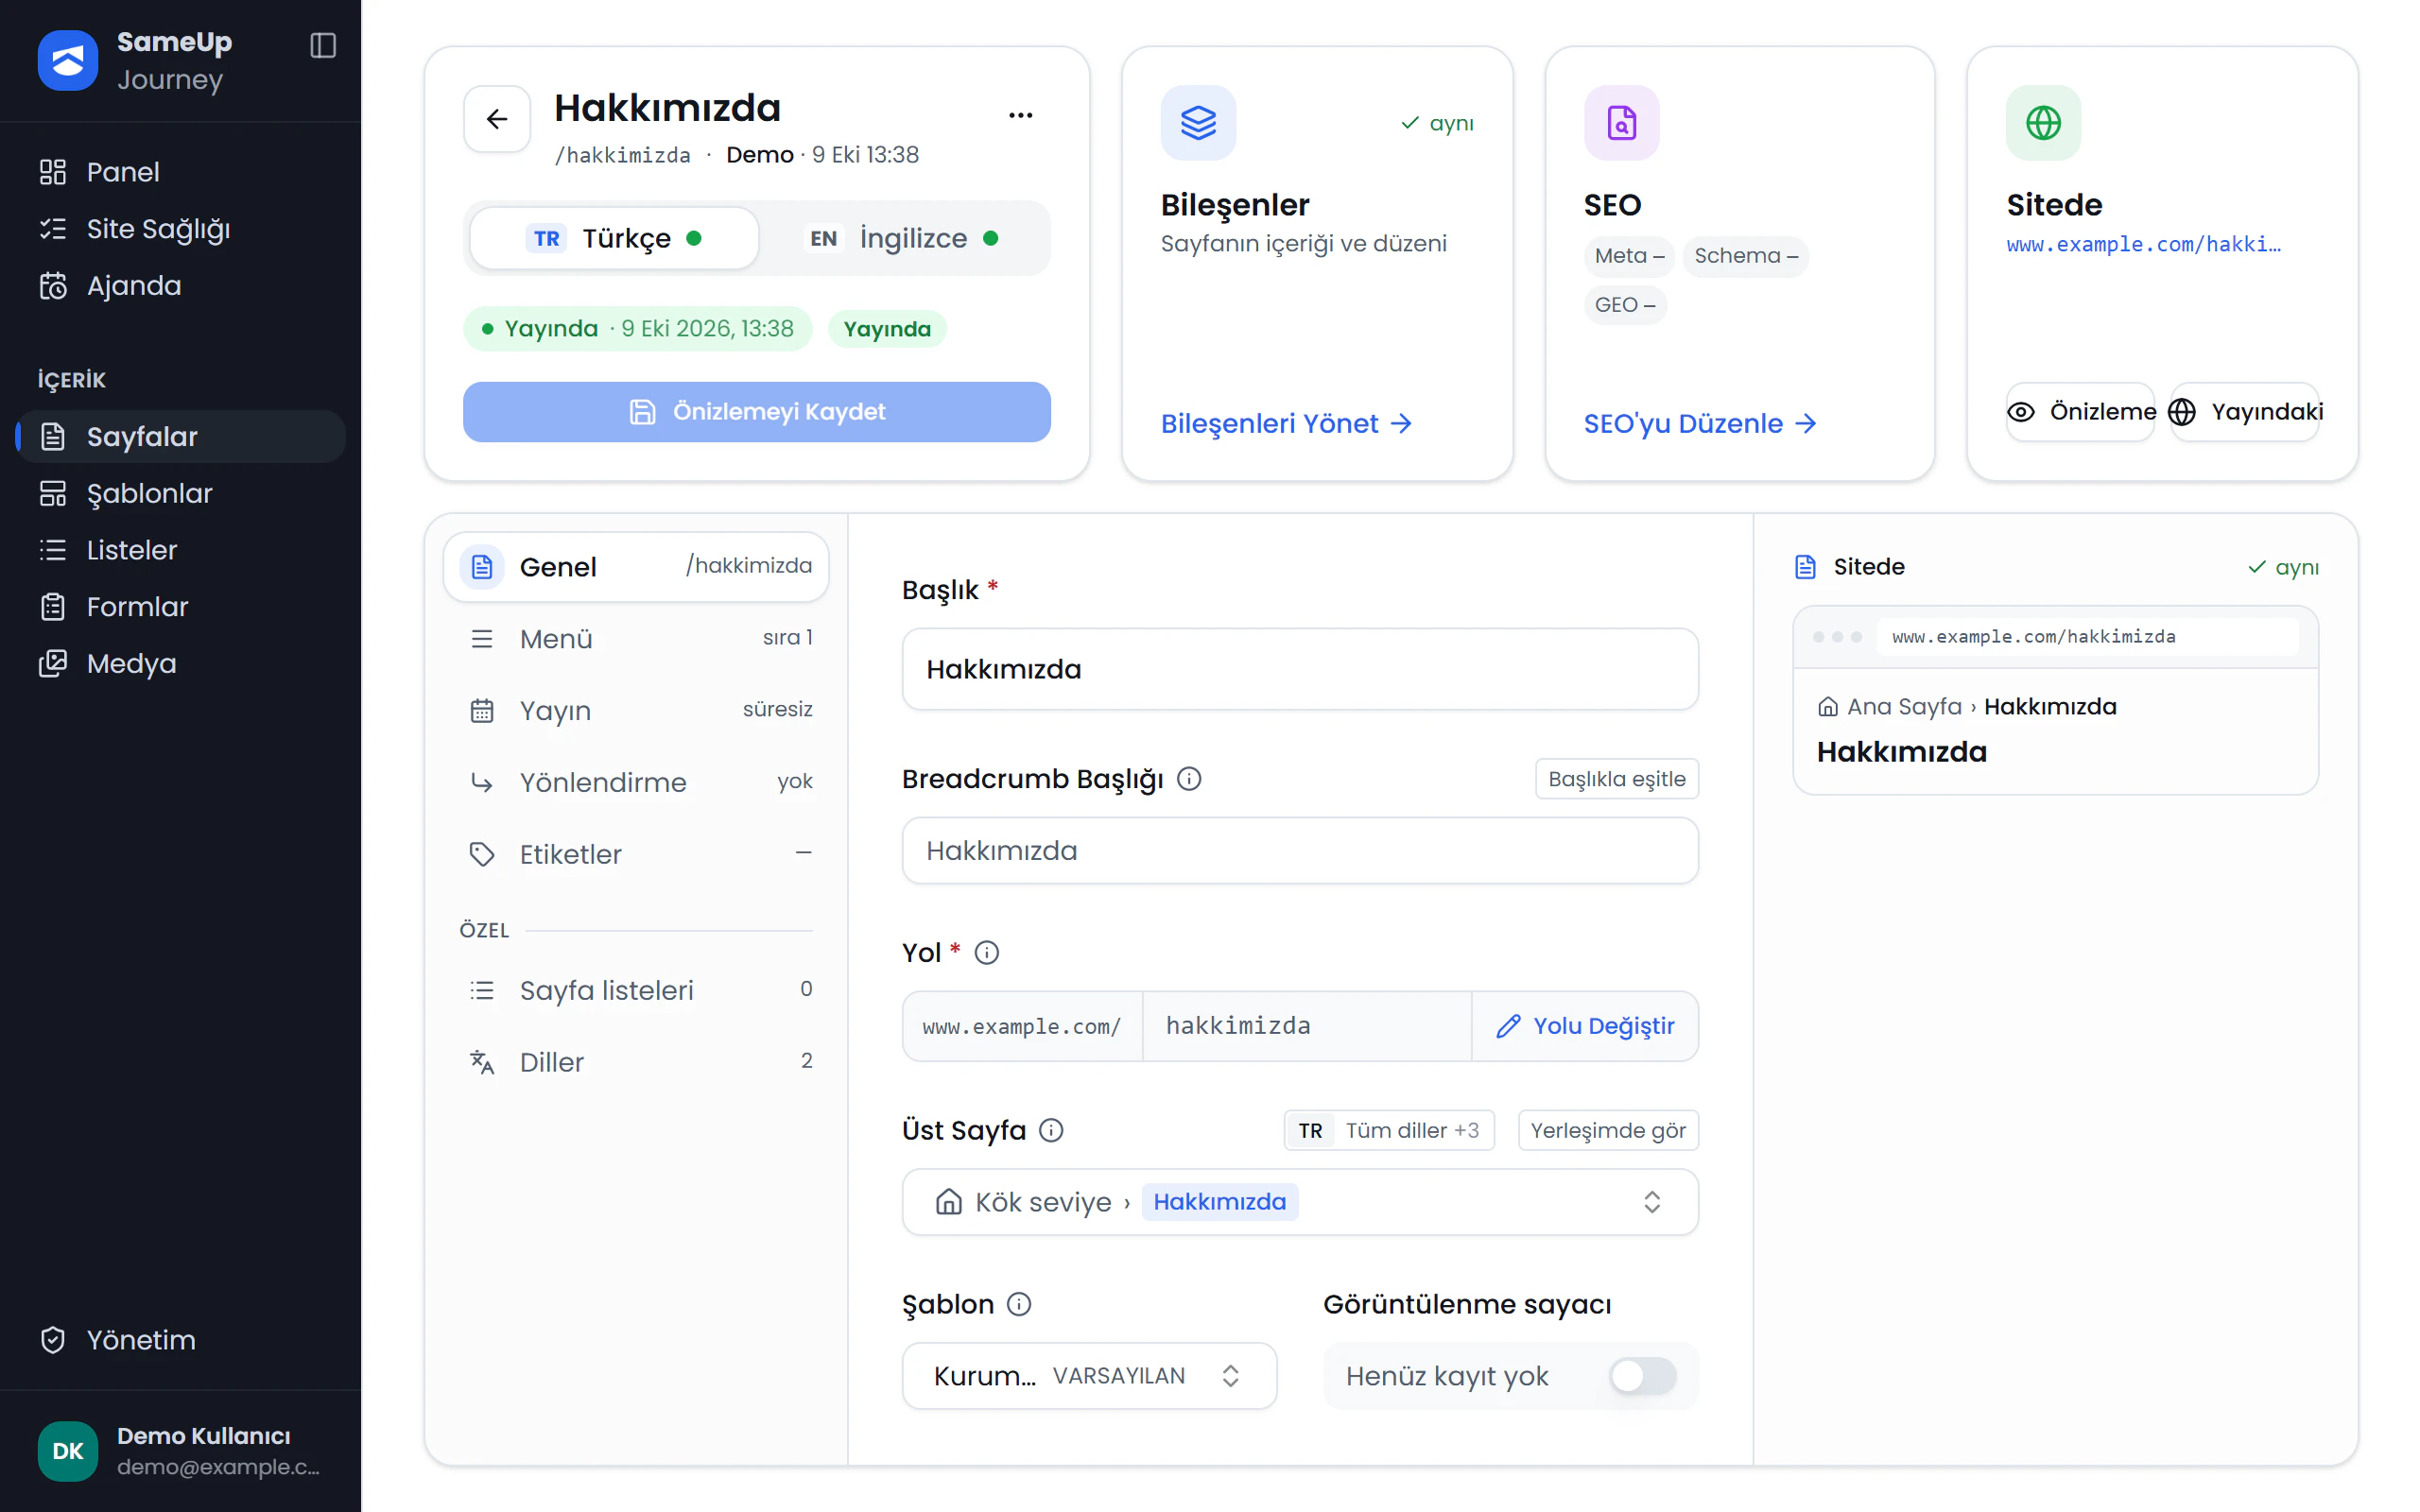The width and height of the screenshot is (2420, 1512).
Task: Open Site Sağlığı in the sidebar
Action: pos(181,229)
